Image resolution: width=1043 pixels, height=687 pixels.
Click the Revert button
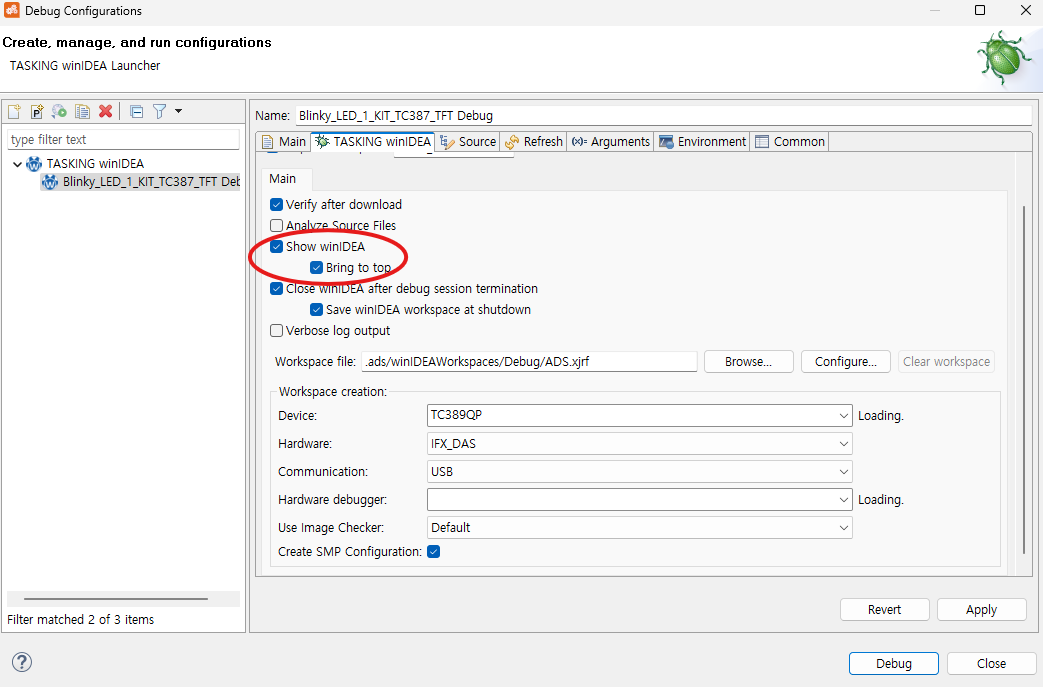pyautogui.click(x=884, y=609)
